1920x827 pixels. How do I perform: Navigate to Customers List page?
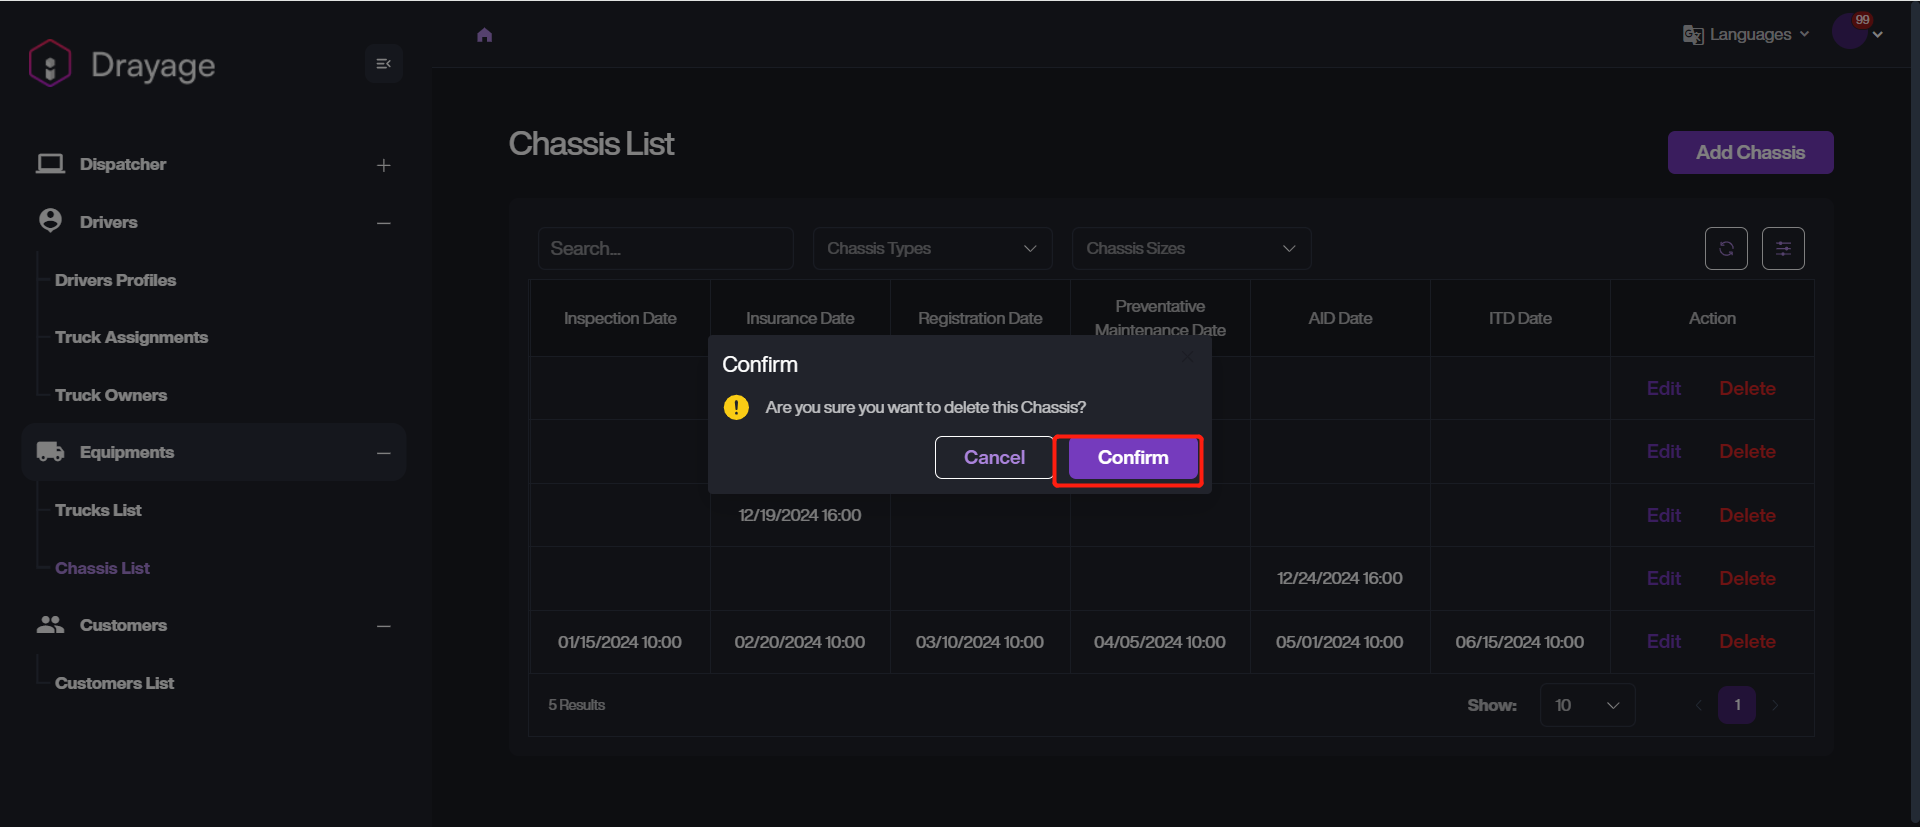(x=114, y=683)
